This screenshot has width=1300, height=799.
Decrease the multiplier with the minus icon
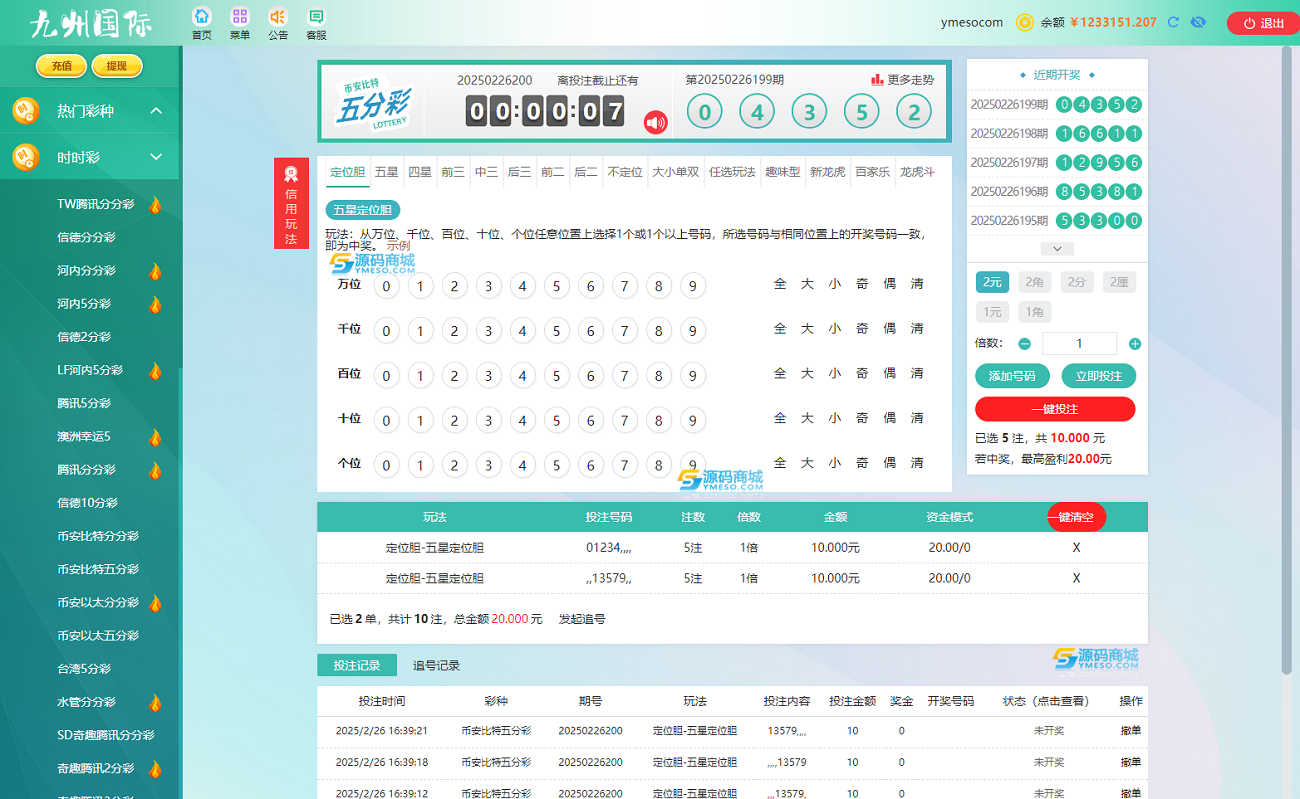click(1024, 344)
